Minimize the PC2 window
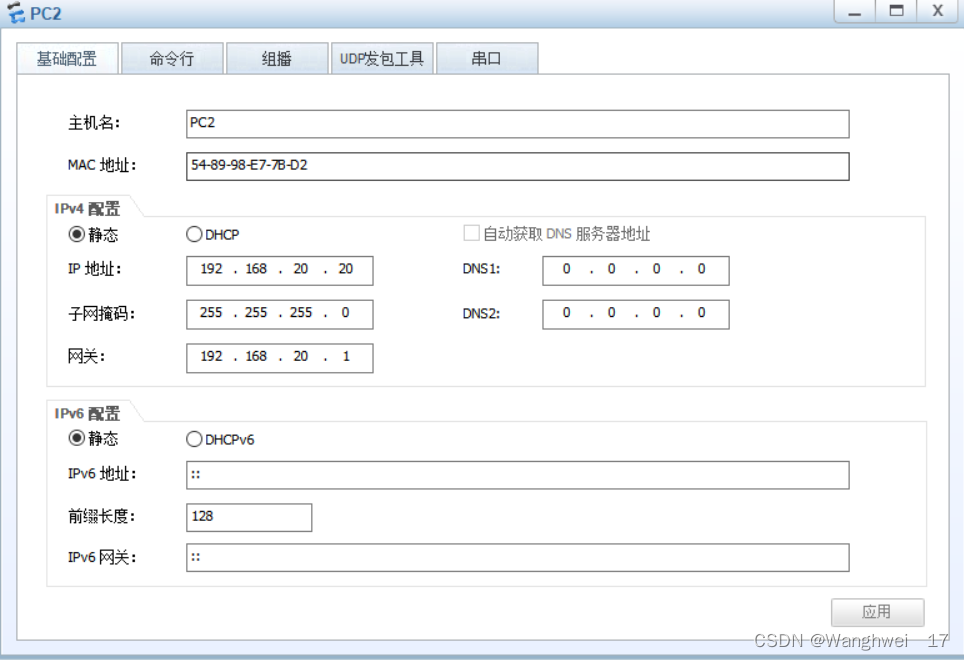This screenshot has width=964, height=660. (855, 12)
